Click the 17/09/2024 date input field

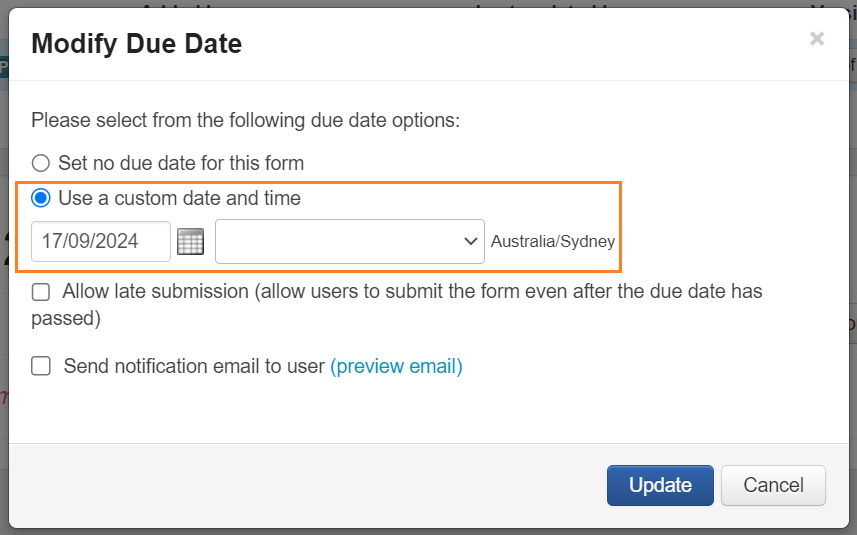point(100,241)
